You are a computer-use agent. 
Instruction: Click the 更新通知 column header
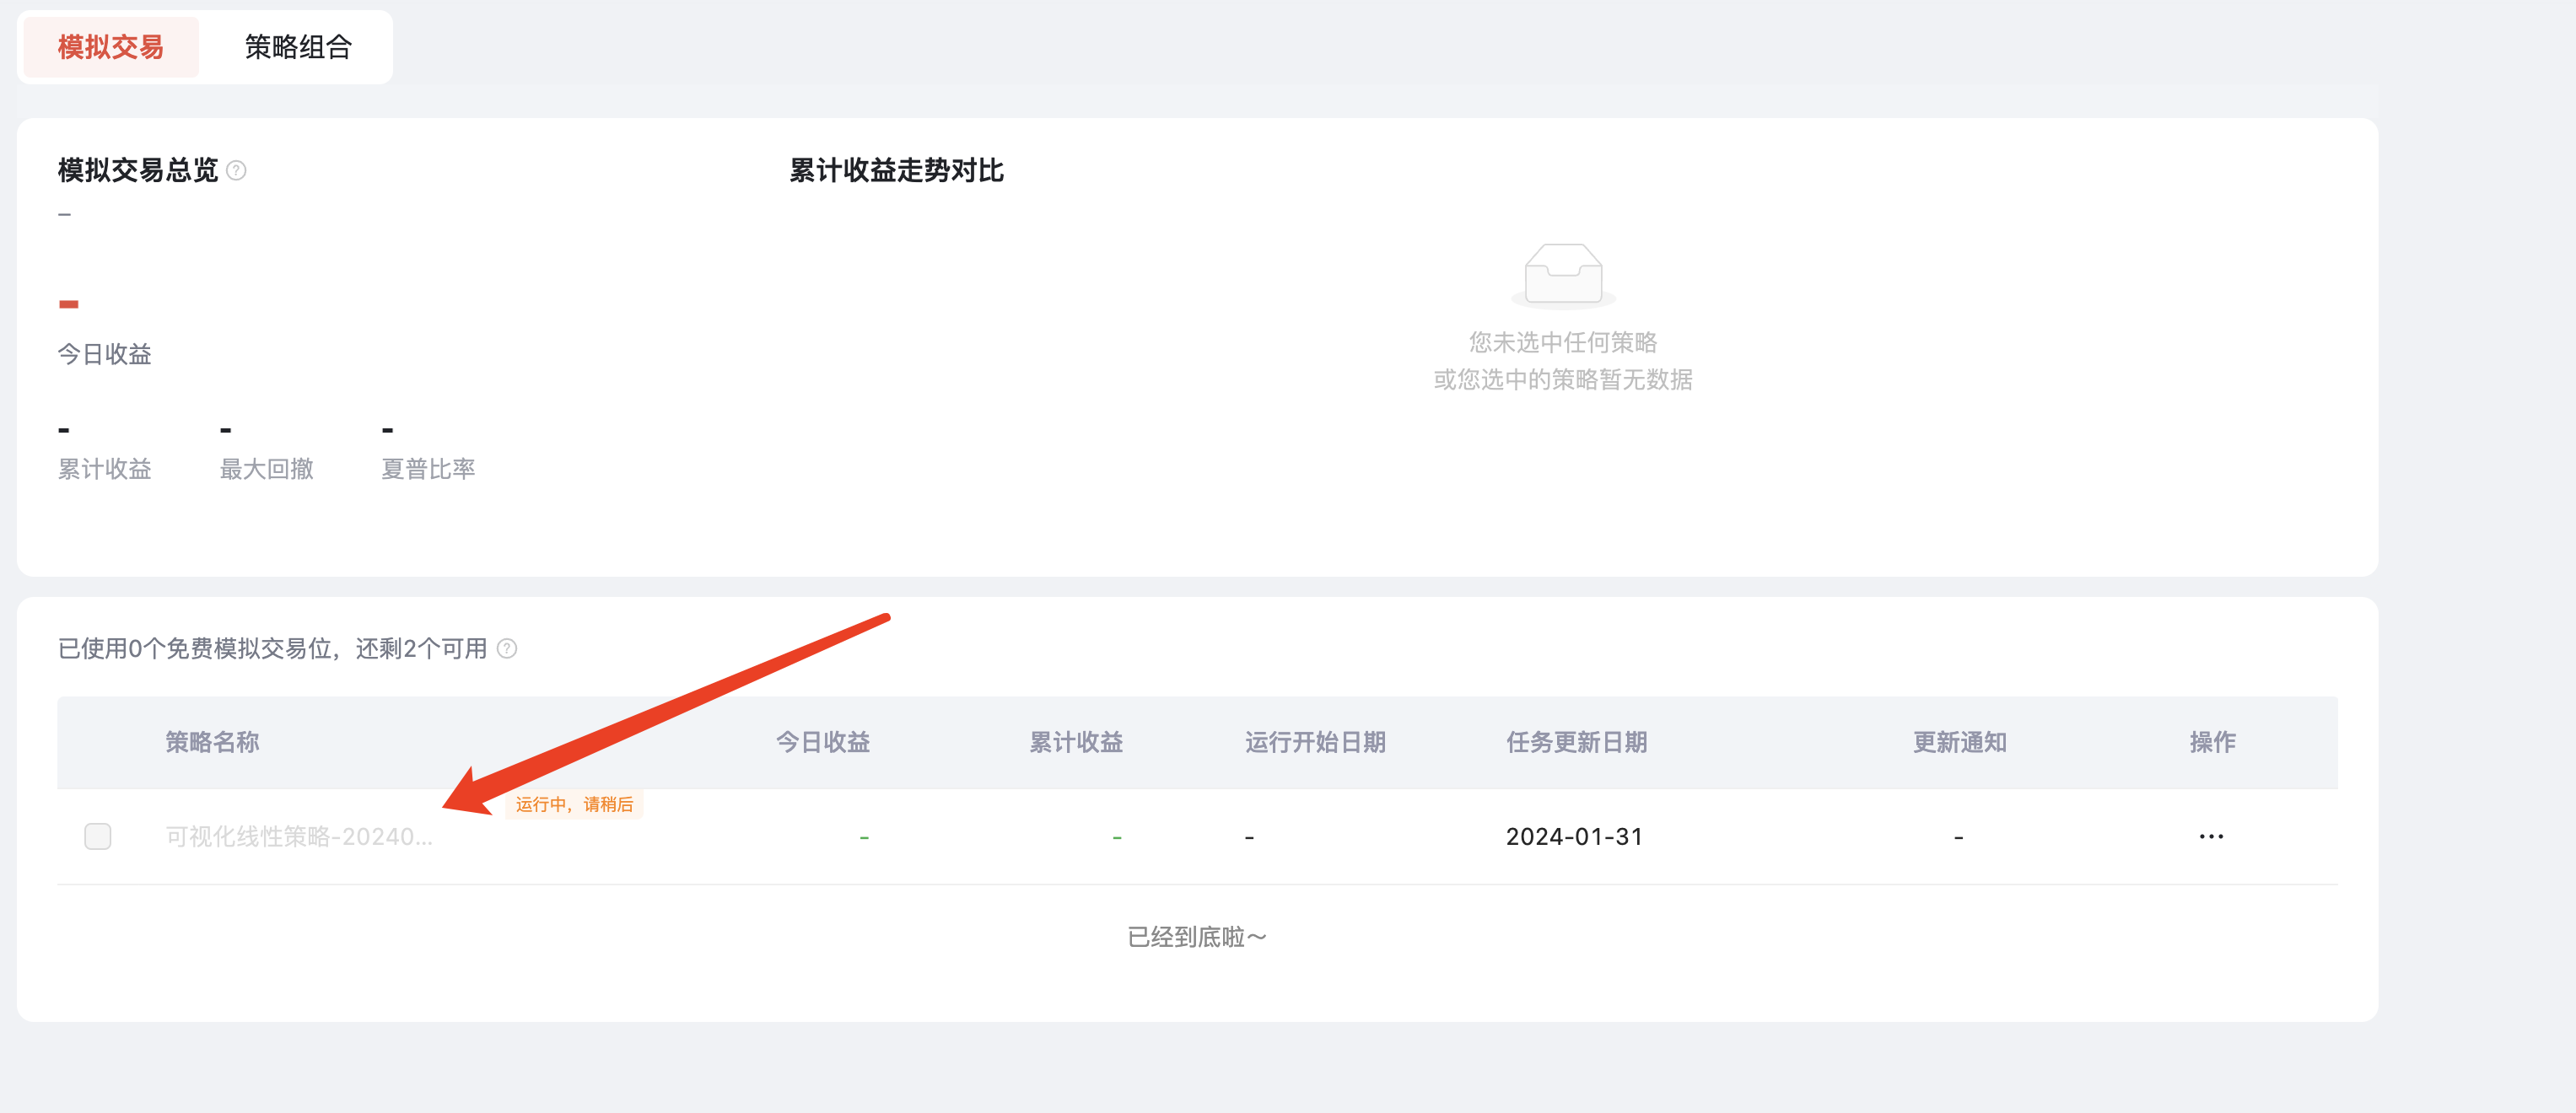coord(1959,742)
